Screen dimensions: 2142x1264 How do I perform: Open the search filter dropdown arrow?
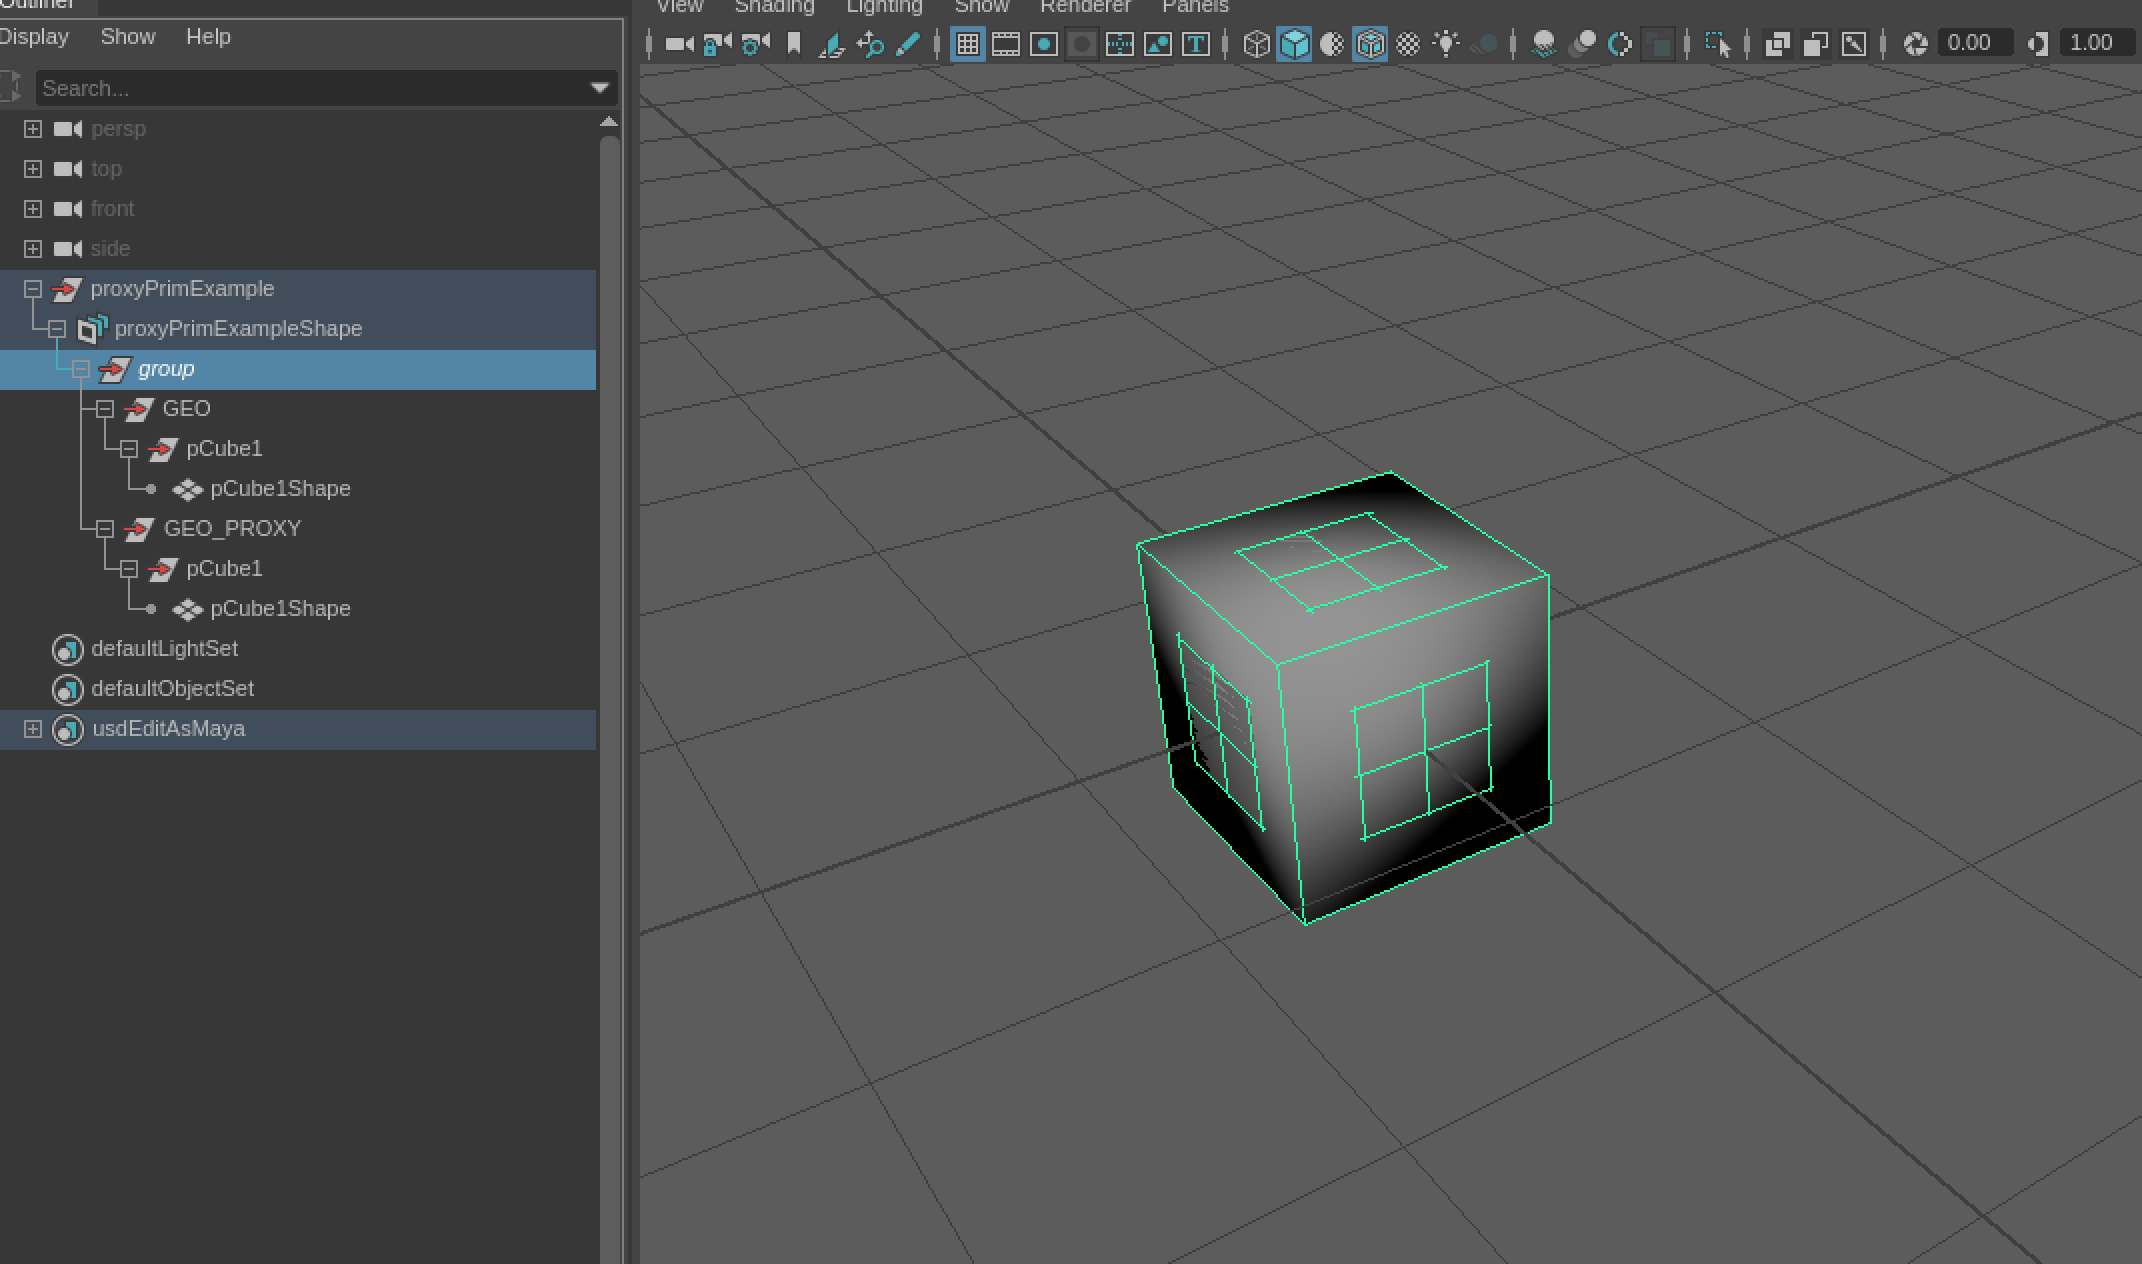pos(600,88)
